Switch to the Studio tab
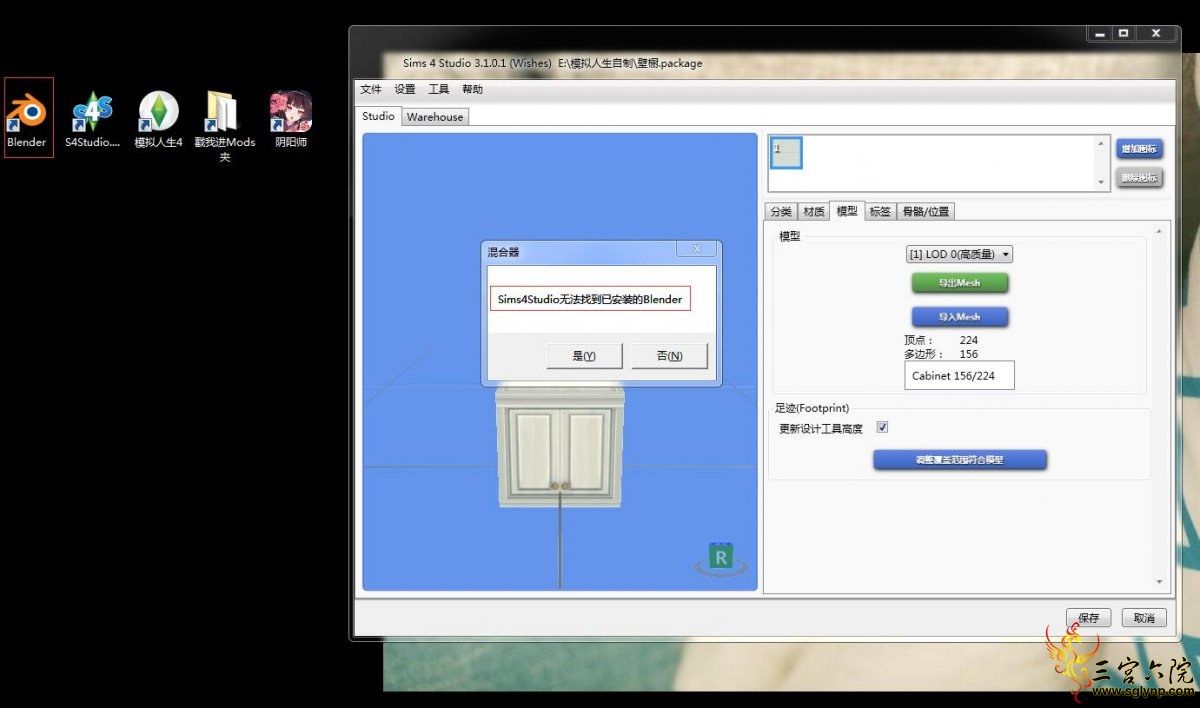Image resolution: width=1200 pixels, height=708 pixels. [378, 116]
